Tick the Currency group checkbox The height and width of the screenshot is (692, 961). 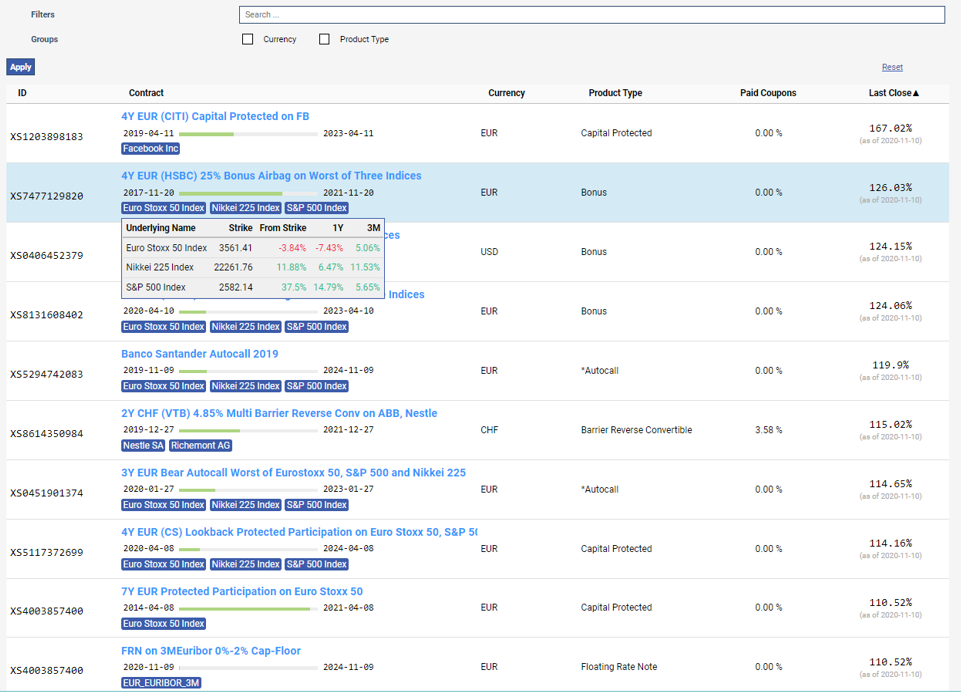(x=248, y=40)
